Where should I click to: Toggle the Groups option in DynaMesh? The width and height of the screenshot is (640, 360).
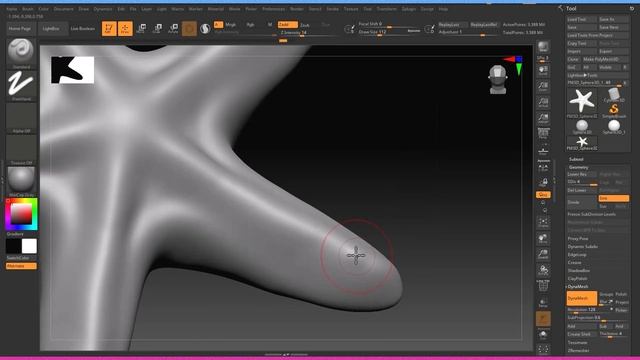coord(606,294)
